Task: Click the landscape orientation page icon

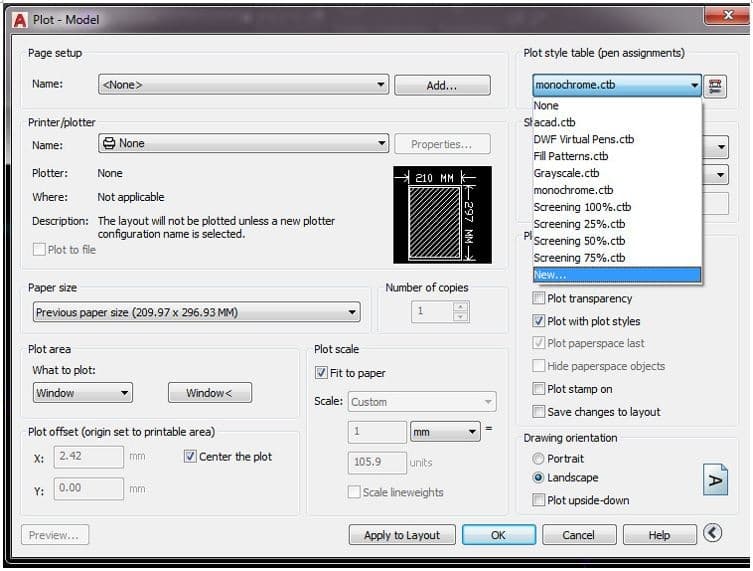Action: tap(715, 479)
